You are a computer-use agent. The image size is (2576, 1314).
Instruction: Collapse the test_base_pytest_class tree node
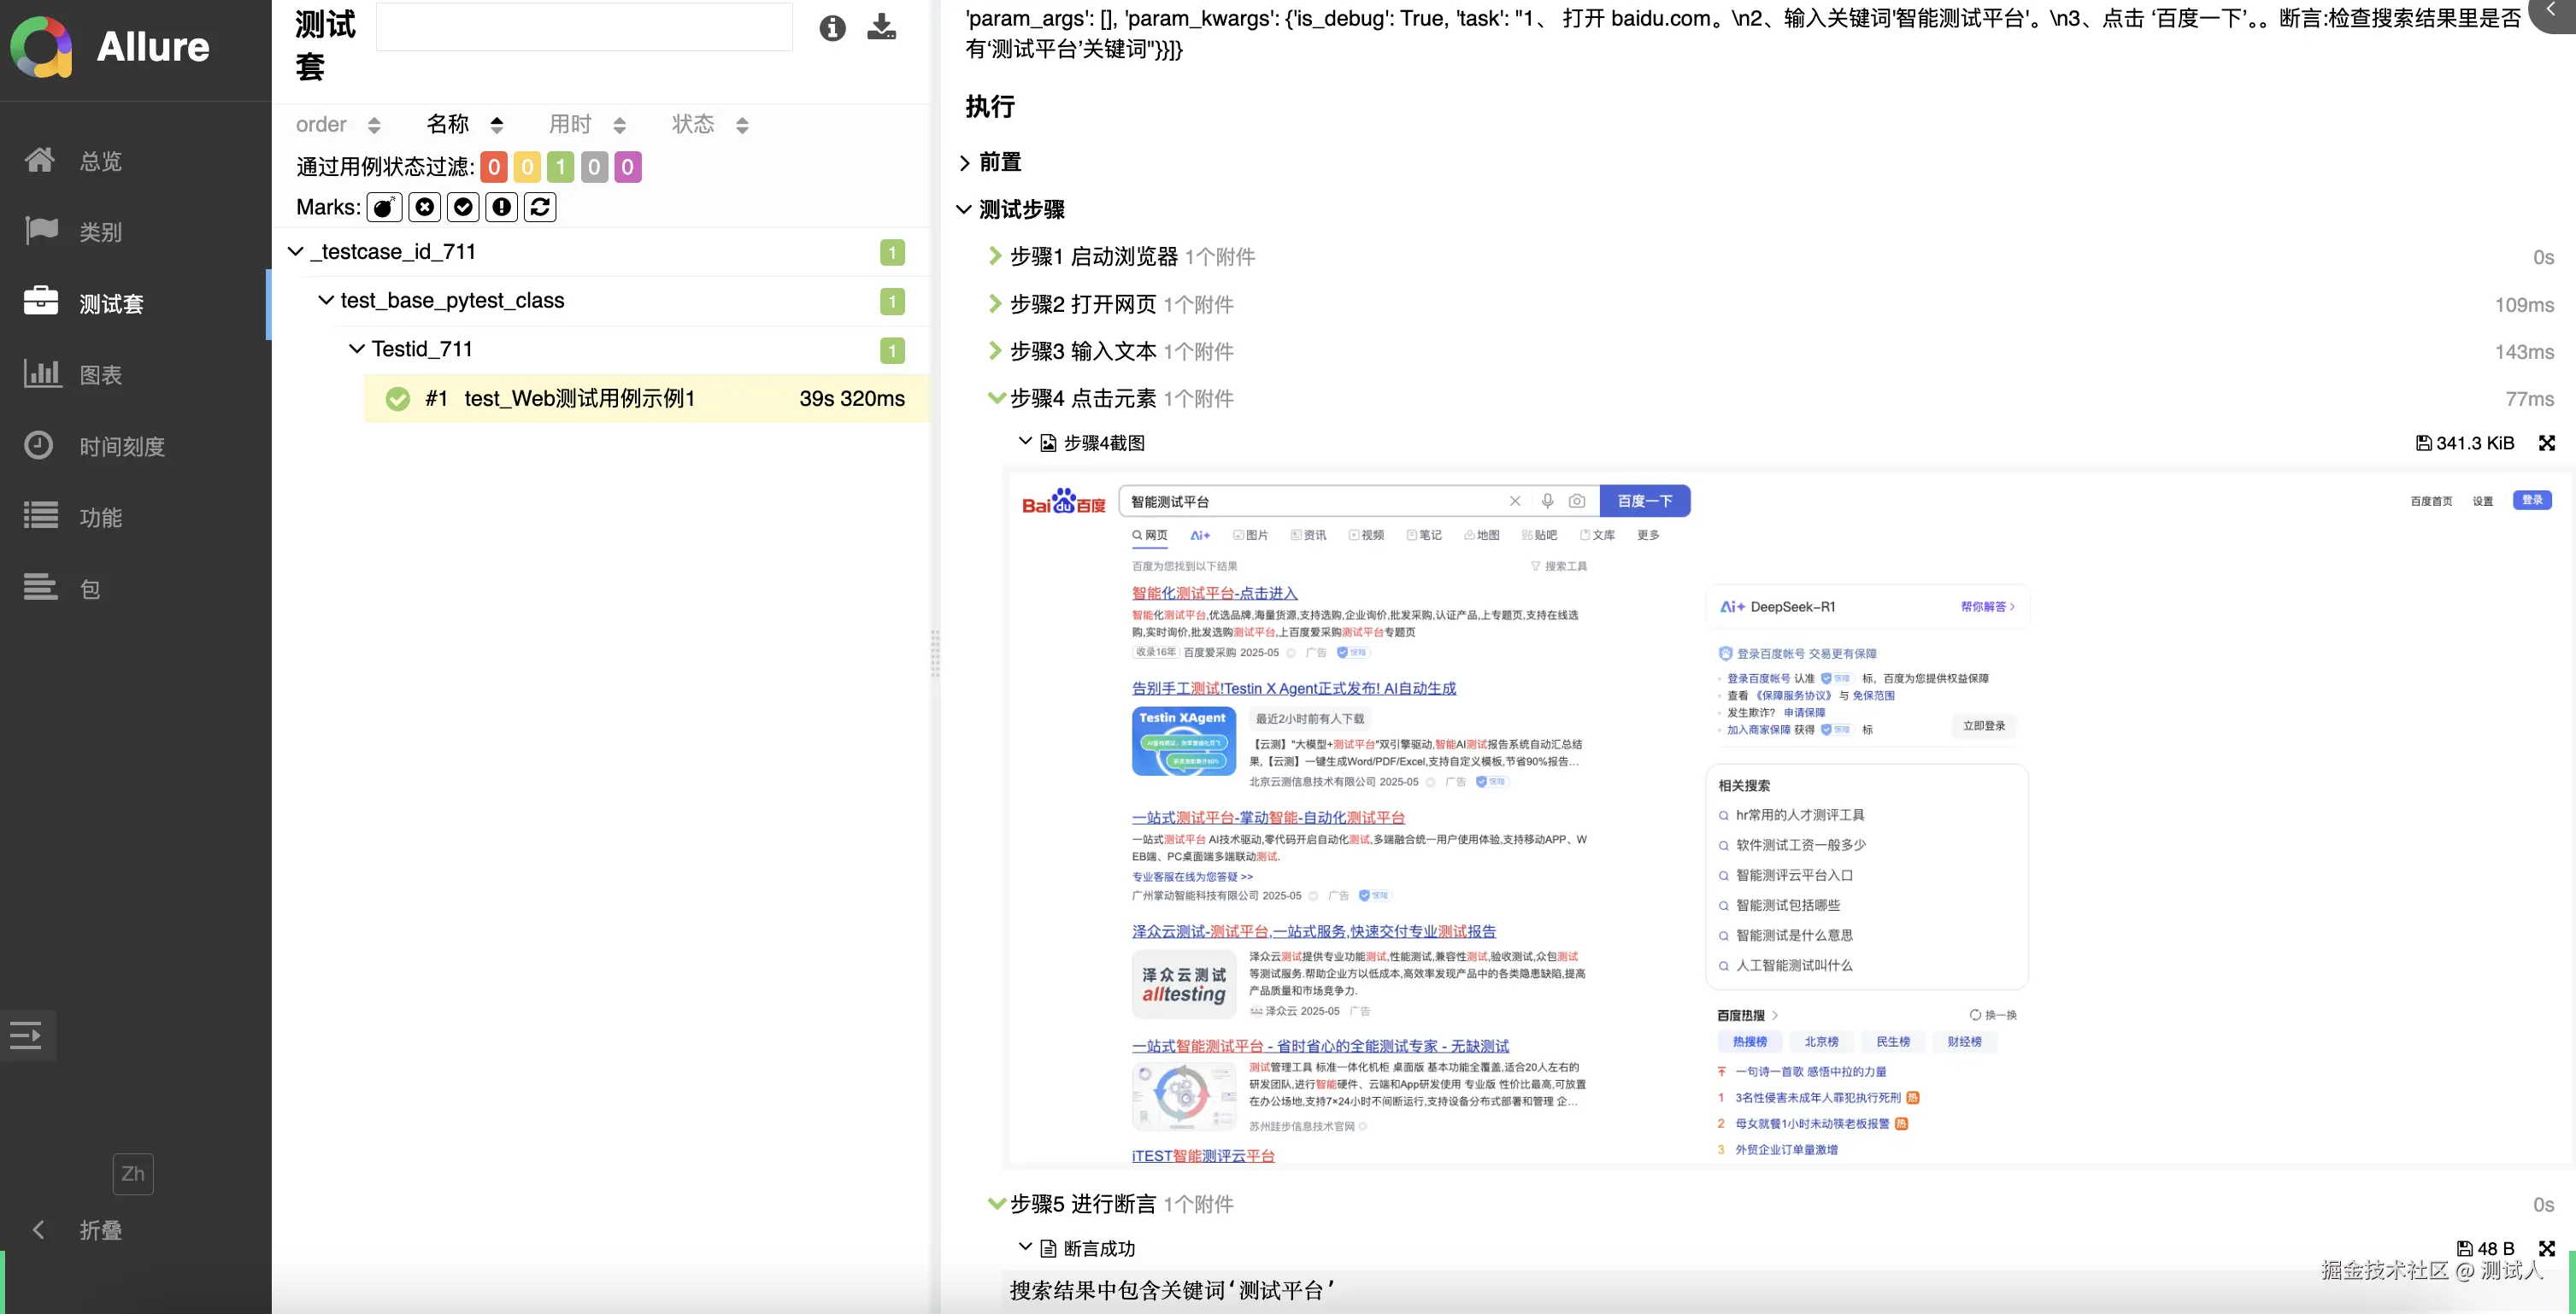tap(326, 300)
